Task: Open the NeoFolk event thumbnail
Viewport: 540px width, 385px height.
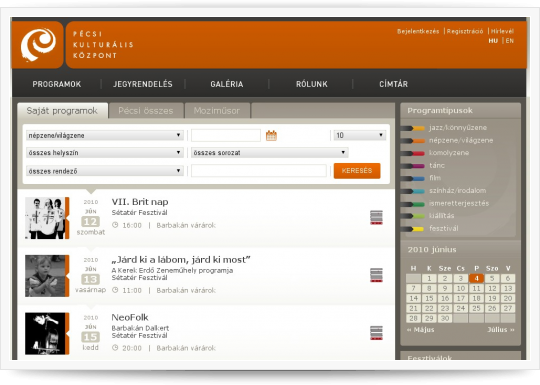Action: click(45, 334)
